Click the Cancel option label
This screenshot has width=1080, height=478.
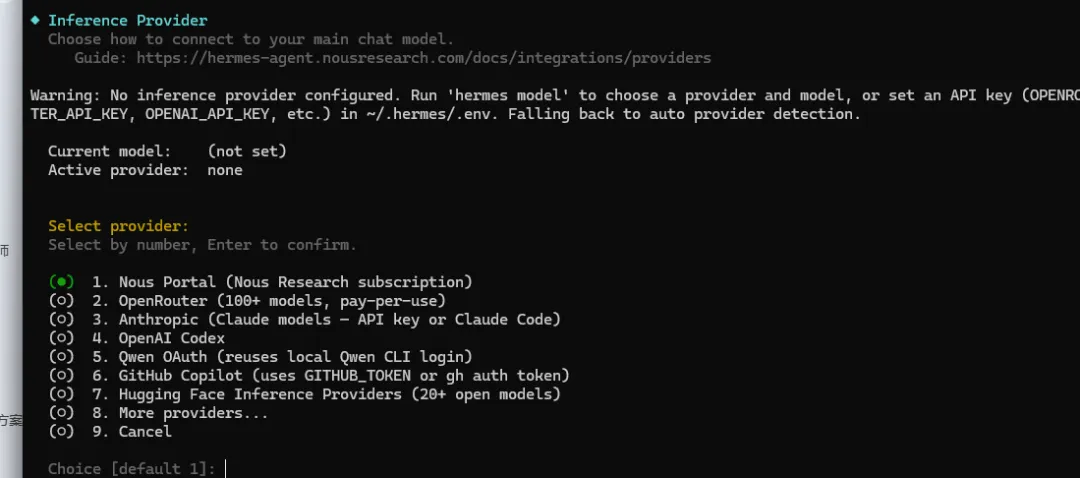(145, 431)
